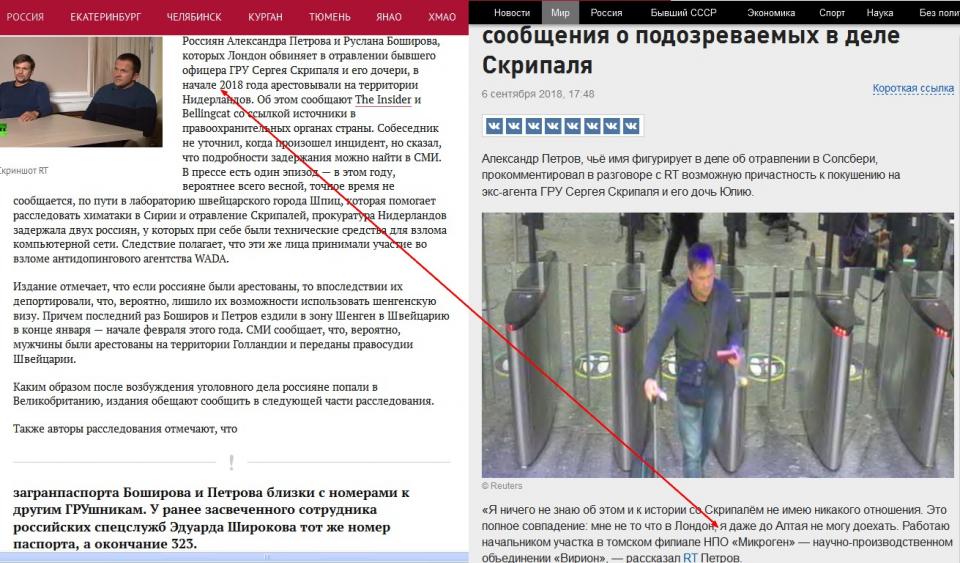Click the horizontal scrollbar under the left article
This screenshot has height=563, width=960.
pyautogui.click(x=234, y=557)
